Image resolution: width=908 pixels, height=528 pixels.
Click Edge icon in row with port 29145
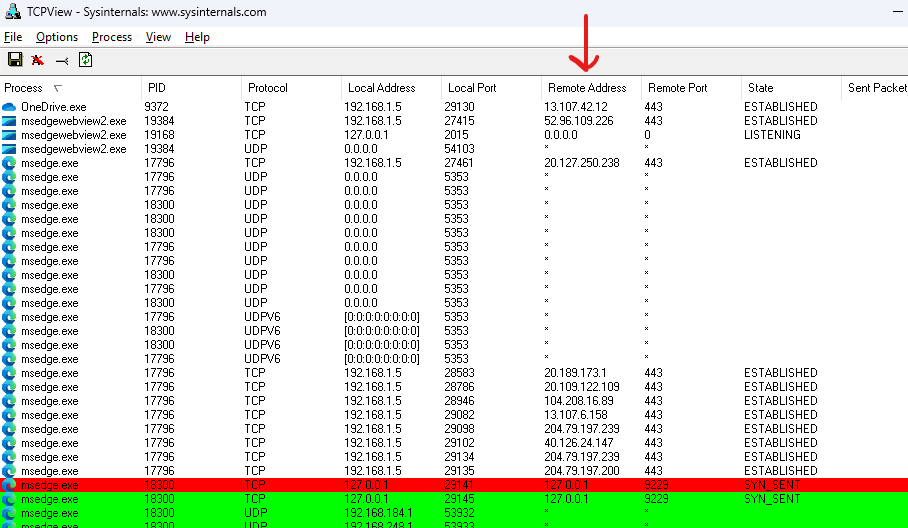[x=9, y=499]
